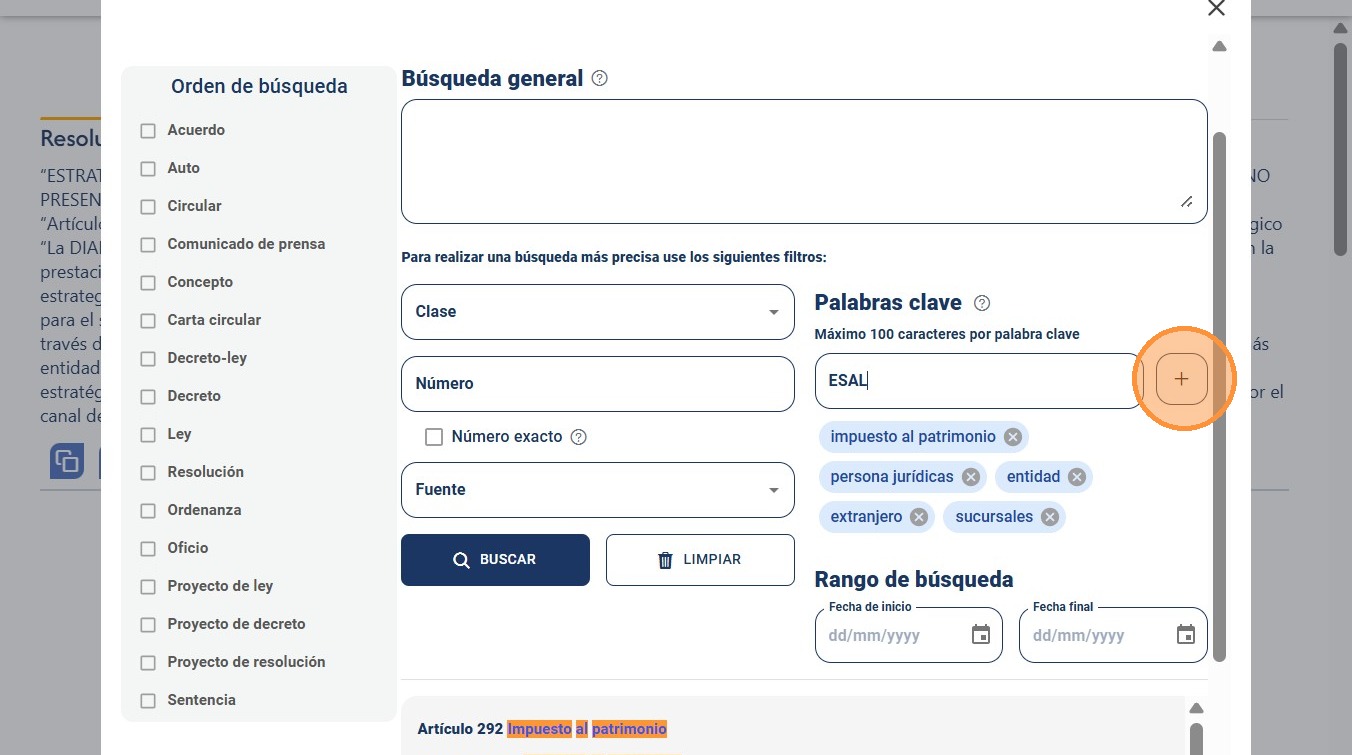This screenshot has width=1352, height=755.
Task: Delete the 'entidad' keyword chip
Action: click(1077, 477)
